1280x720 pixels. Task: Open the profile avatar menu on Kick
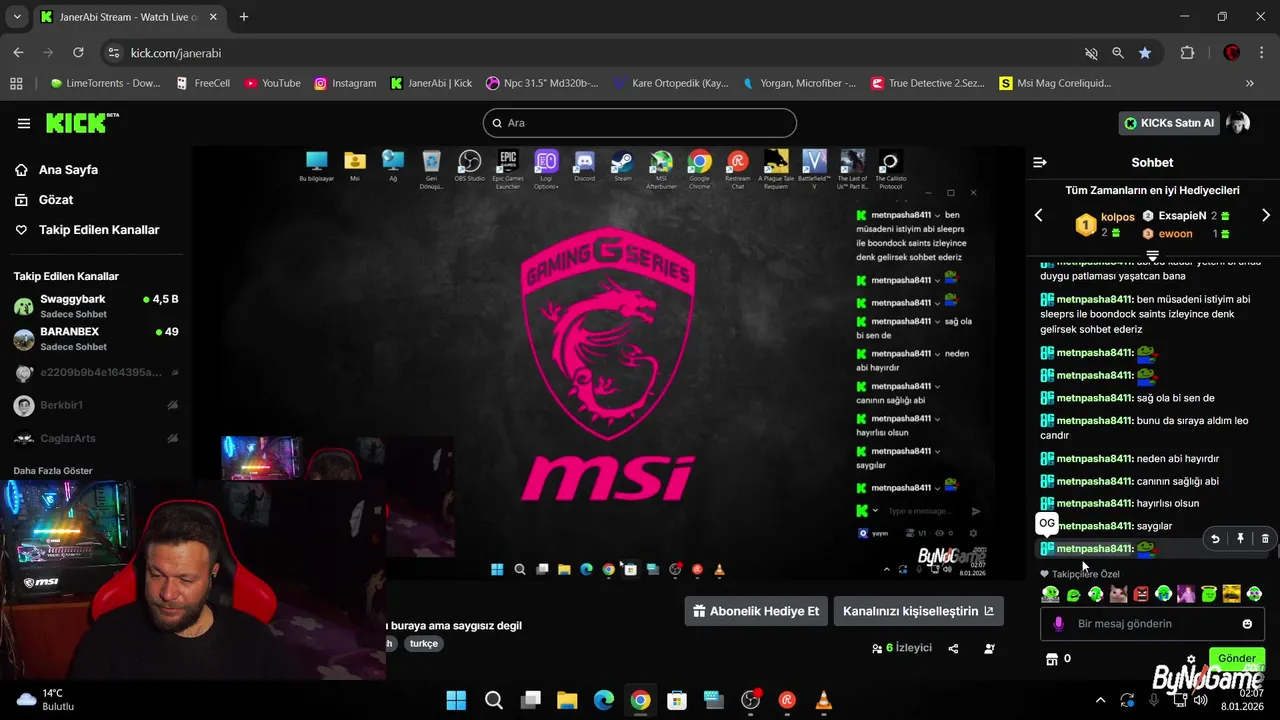(1238, 123)
